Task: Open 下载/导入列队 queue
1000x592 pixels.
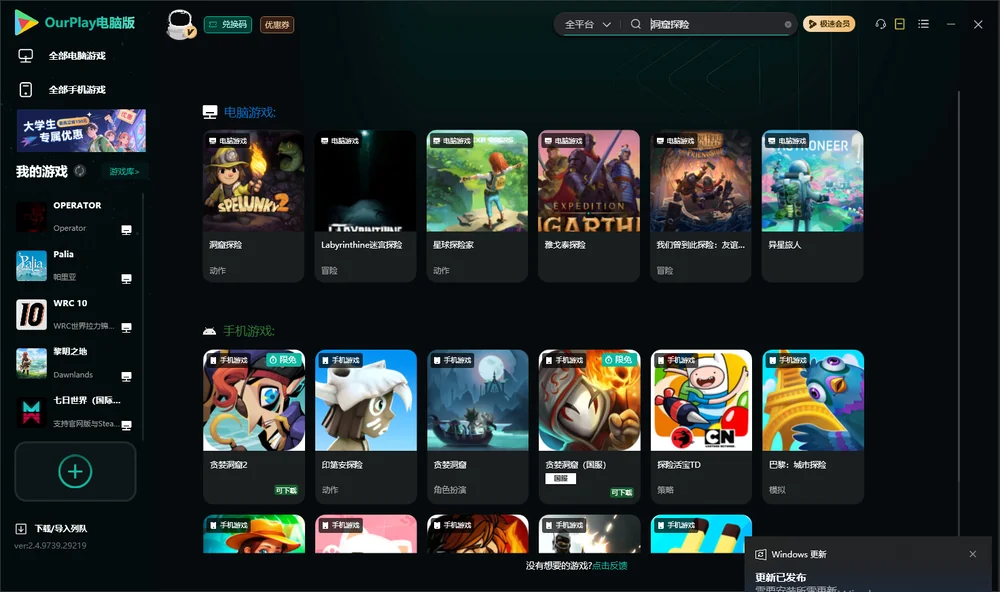Action: point(61,528)
